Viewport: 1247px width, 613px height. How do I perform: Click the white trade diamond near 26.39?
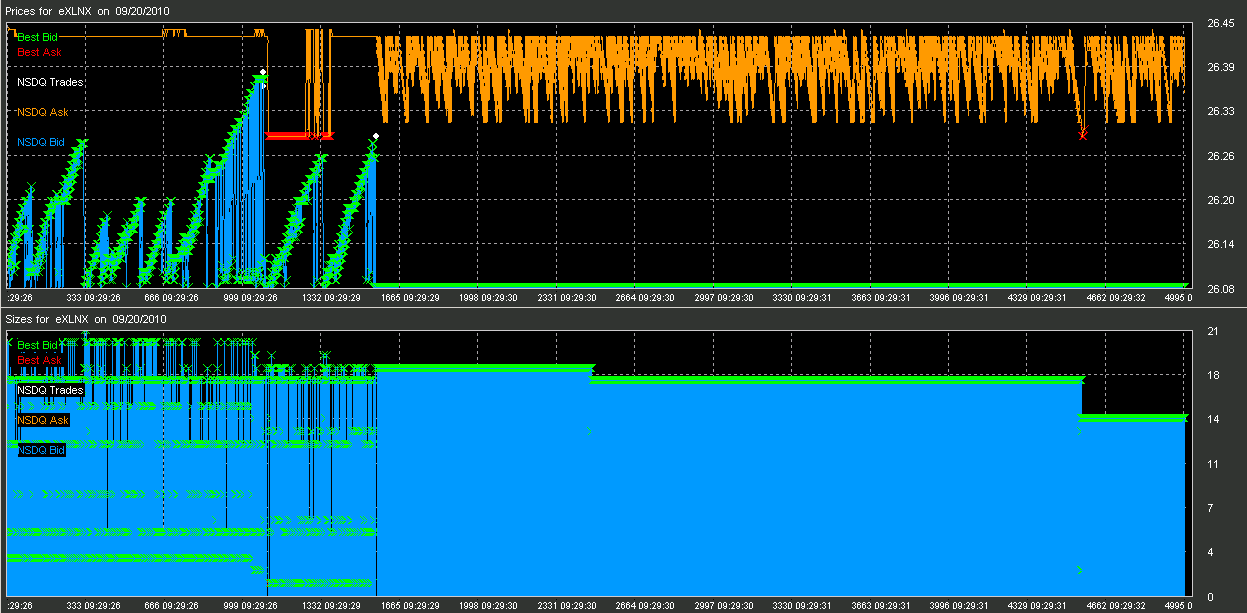point(263,72)
